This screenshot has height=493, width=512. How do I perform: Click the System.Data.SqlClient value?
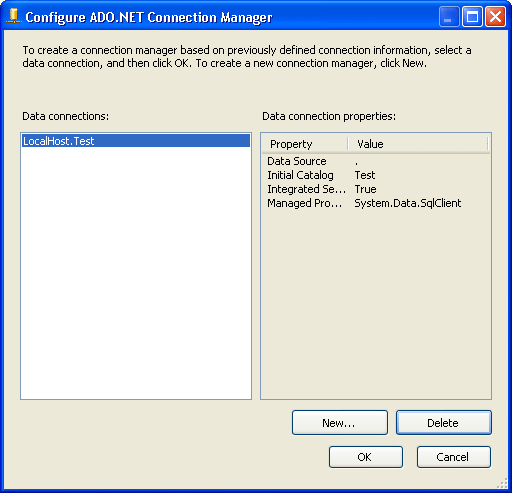(x=408, y=203)
